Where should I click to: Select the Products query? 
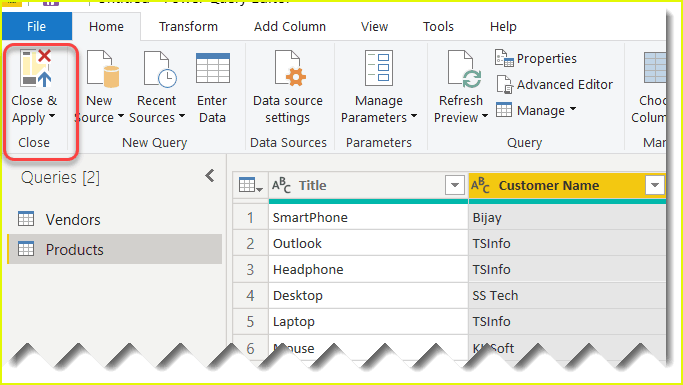click(115, 249)
